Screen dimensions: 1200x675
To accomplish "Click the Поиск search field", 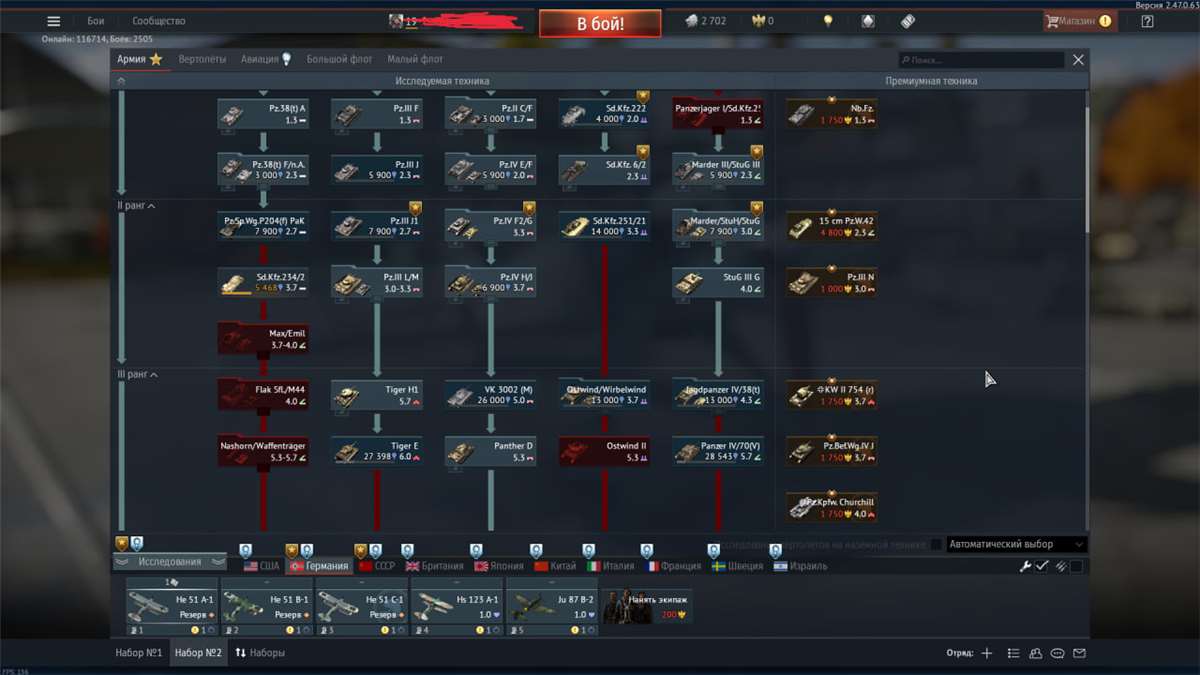I will coord(980,59).
